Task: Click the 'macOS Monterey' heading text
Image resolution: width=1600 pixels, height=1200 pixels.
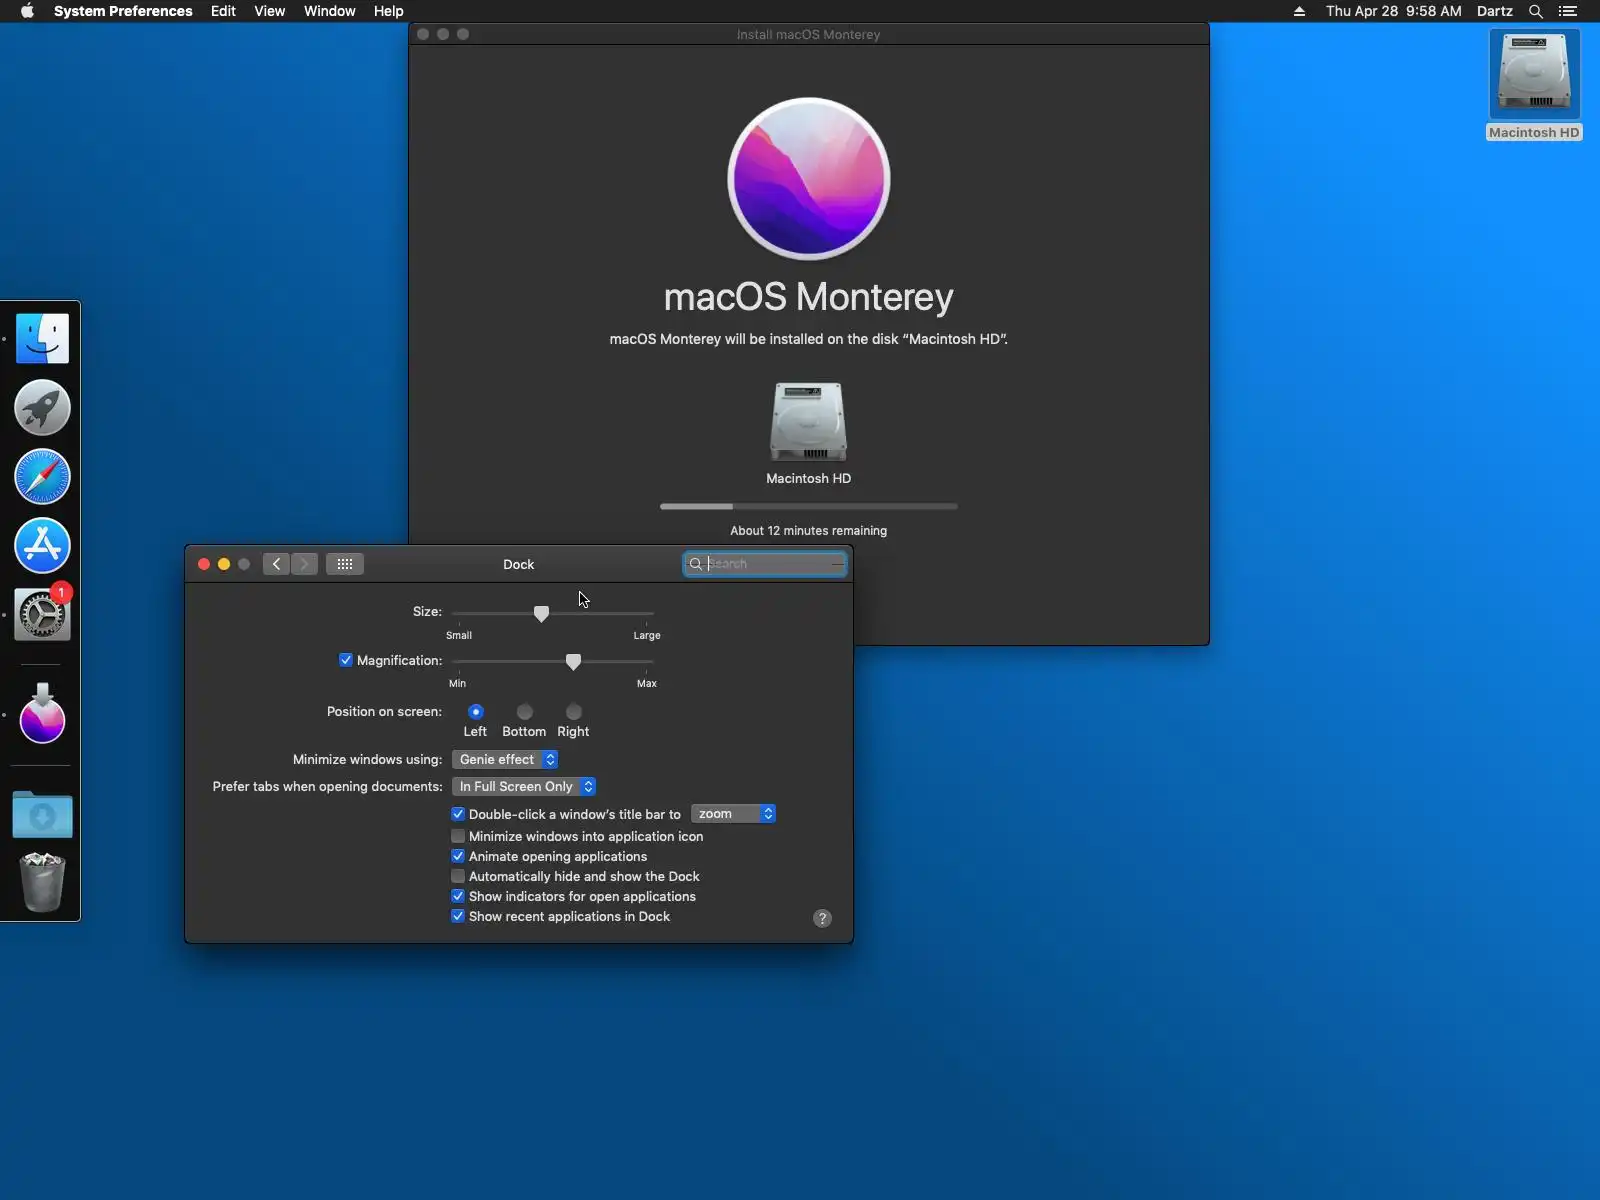Action: click(808, 297)
